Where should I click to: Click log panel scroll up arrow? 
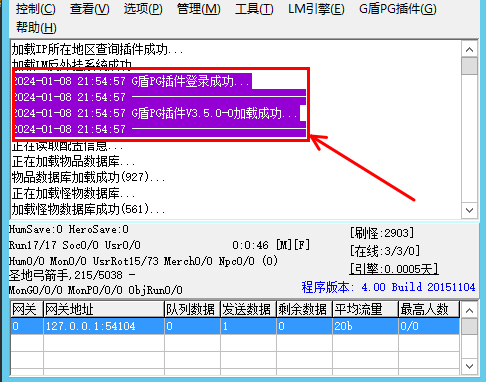[x=470, y=50]
